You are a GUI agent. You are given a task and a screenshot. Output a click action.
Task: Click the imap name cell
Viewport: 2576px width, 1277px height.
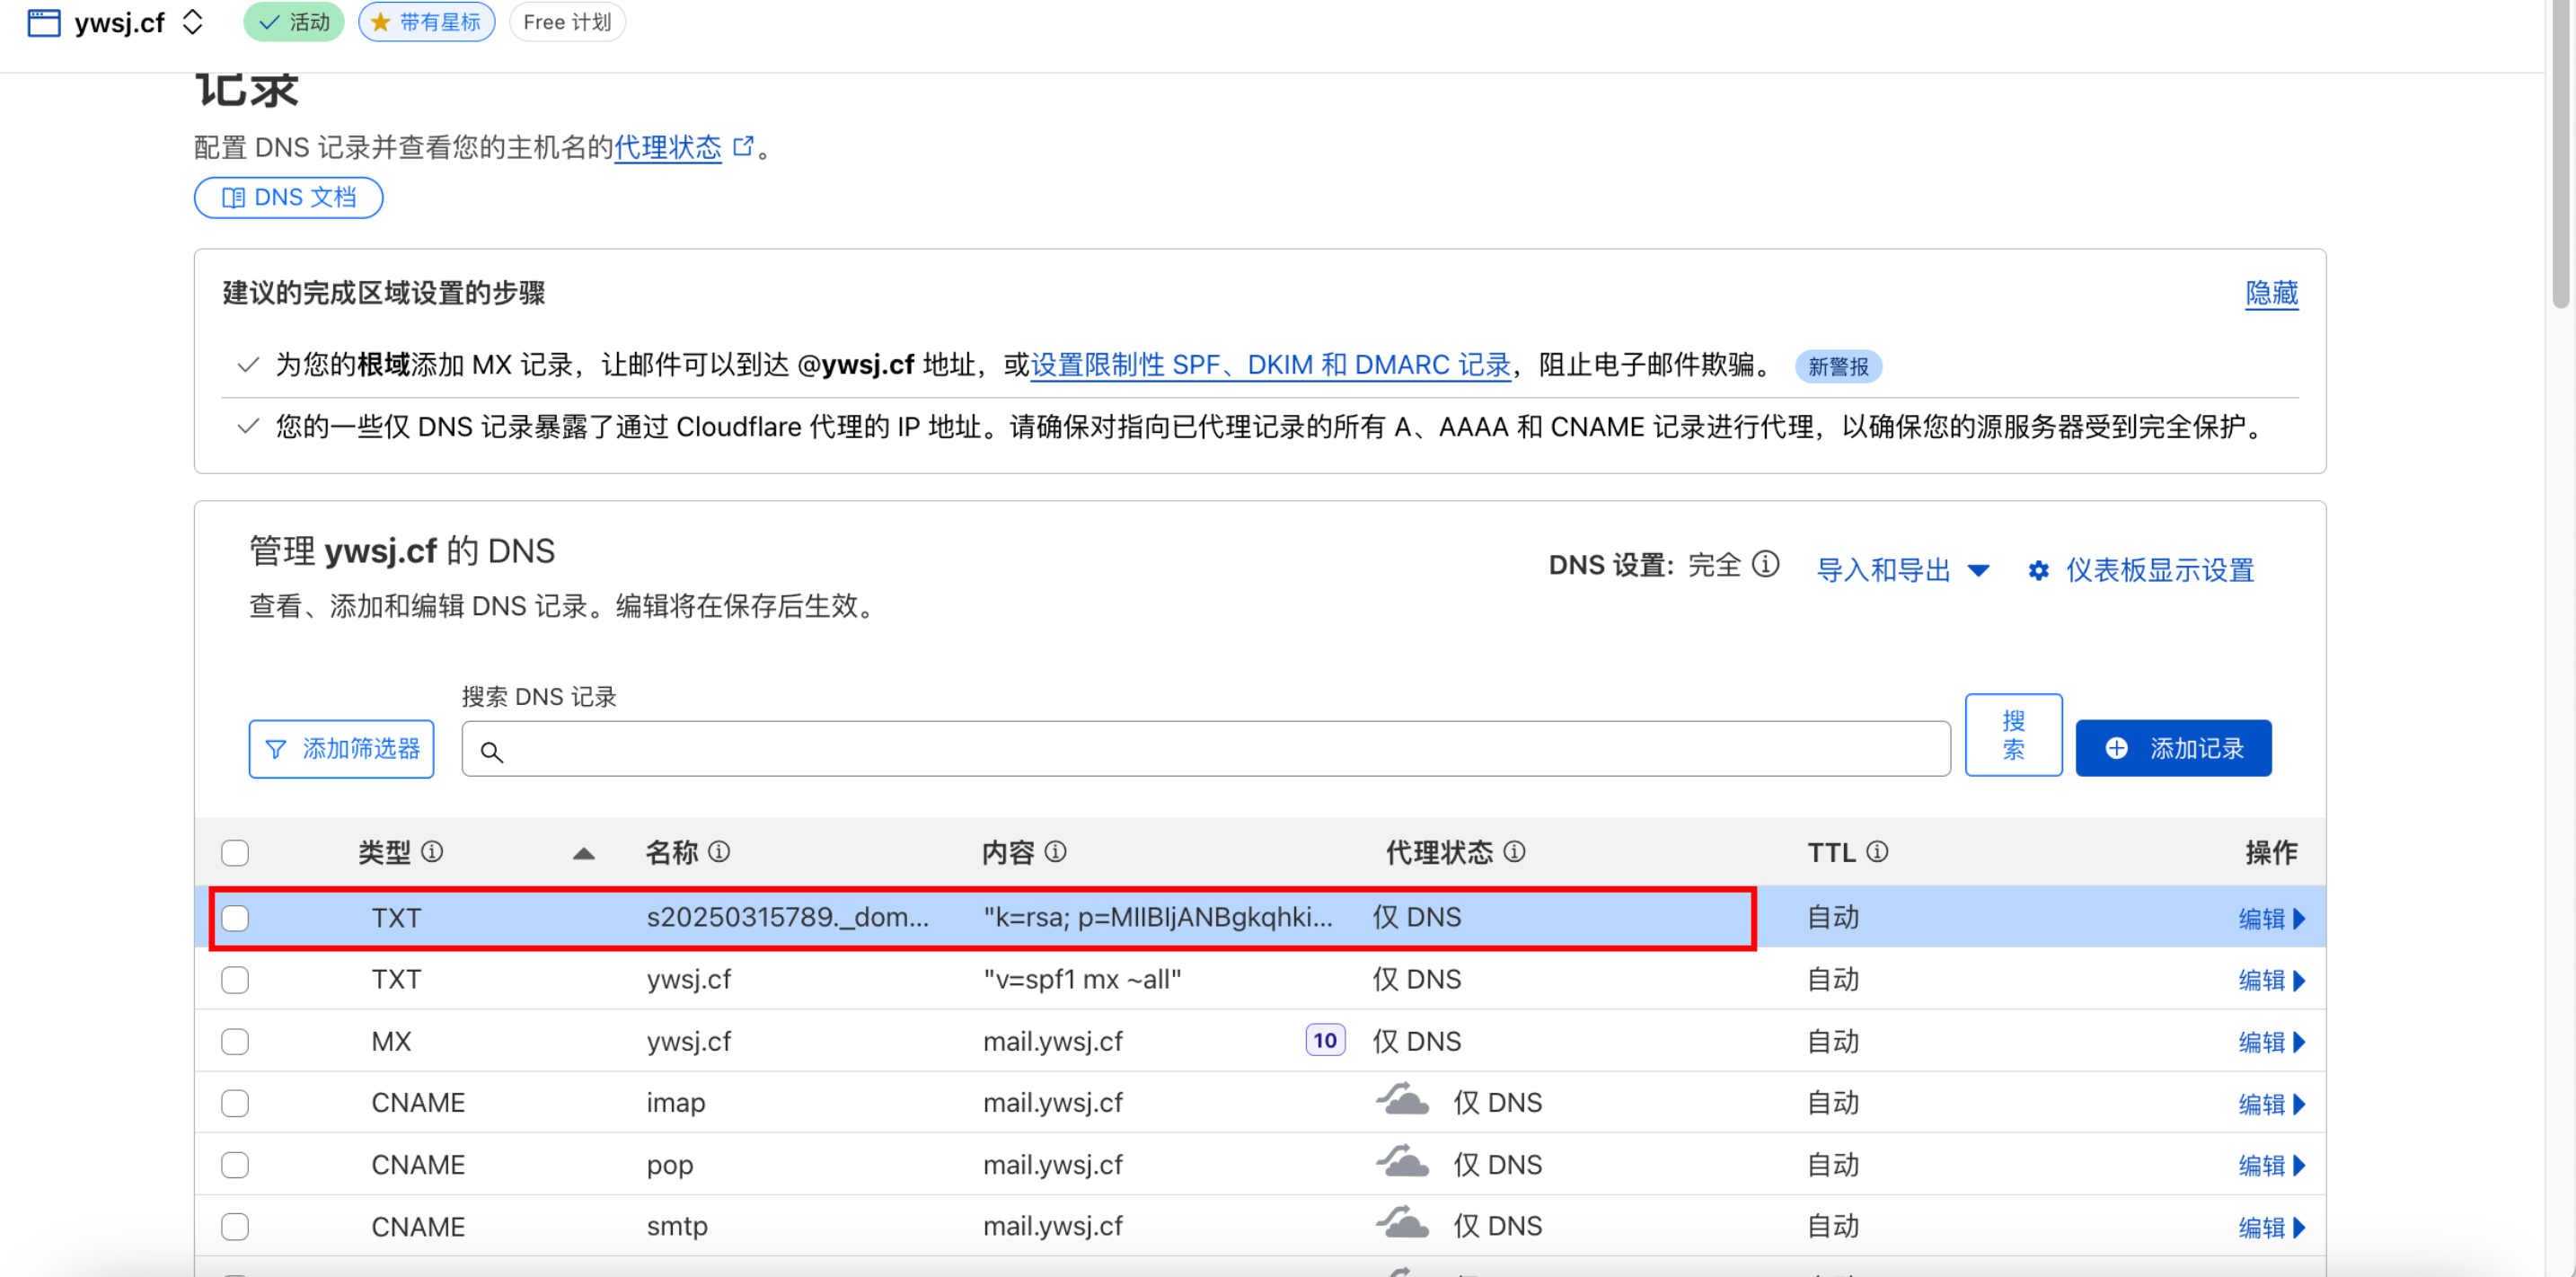(676, 1104)
